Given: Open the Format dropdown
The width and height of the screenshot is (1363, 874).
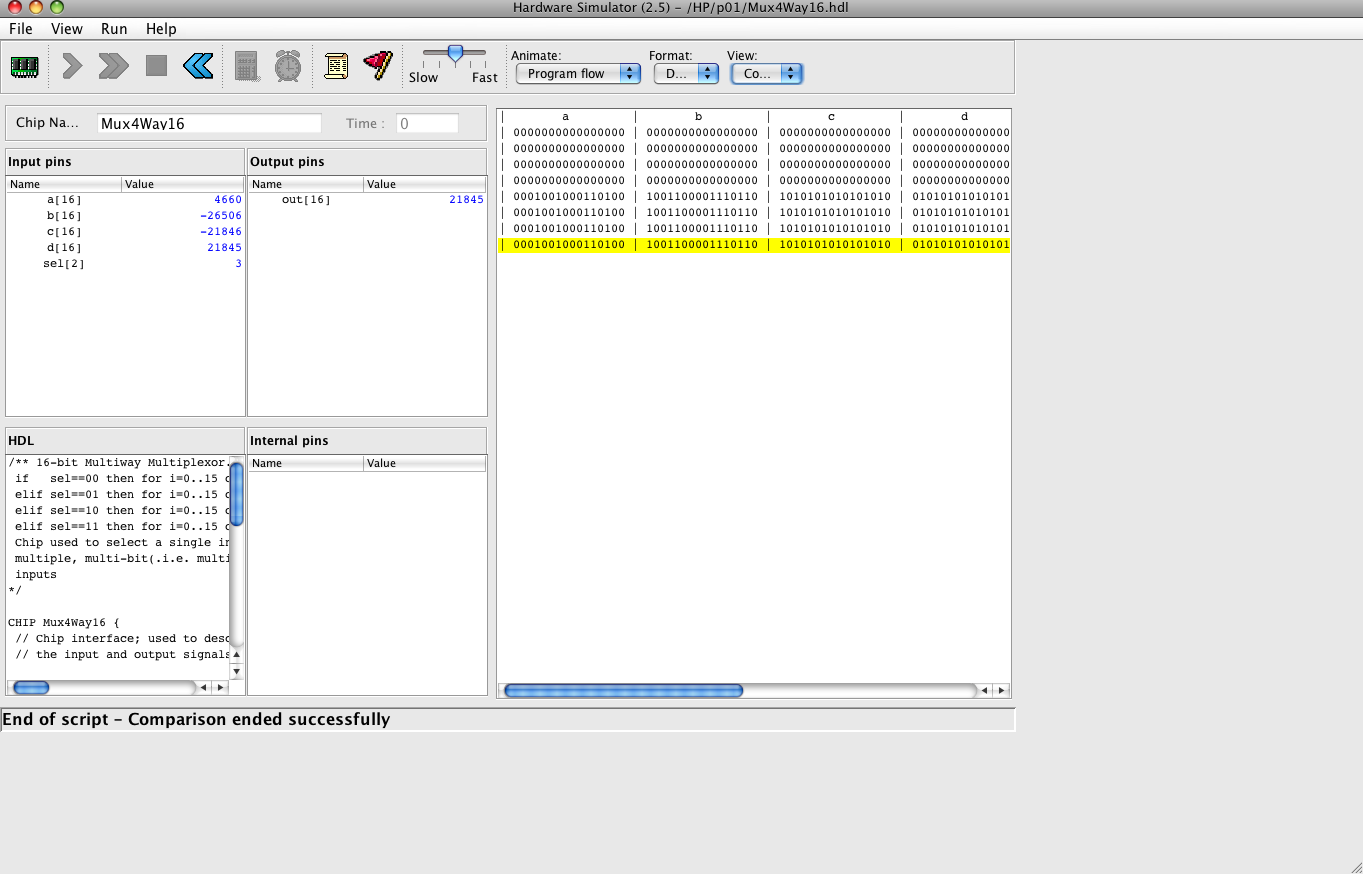Looking at the screenshot, I should click(x=686, y=74).
